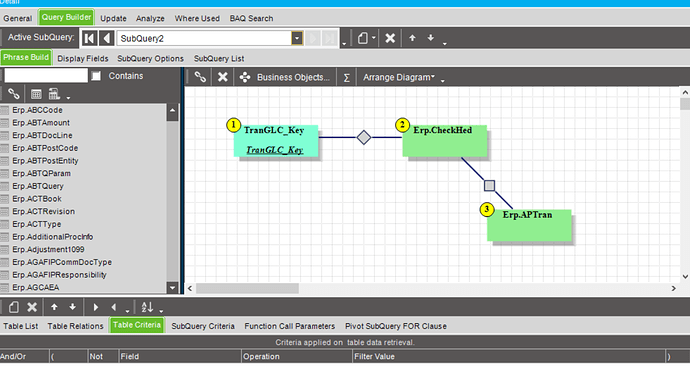Click the sort A-Z icon in the criteria toolbar
The height and width of the screenshot is (388, 690).
pos(147,307)
